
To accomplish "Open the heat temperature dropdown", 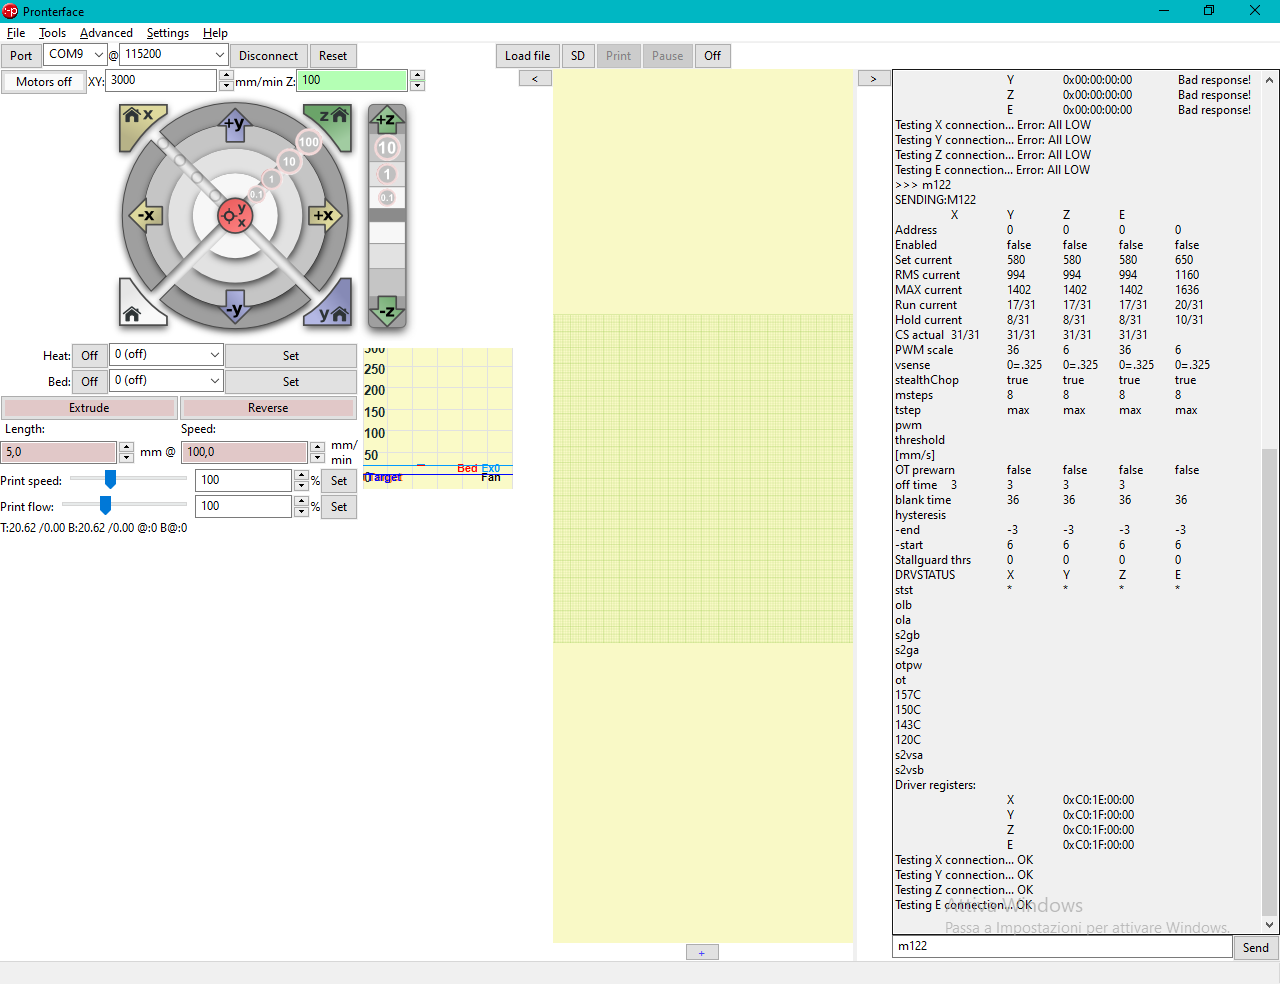I will coord(214,355).
